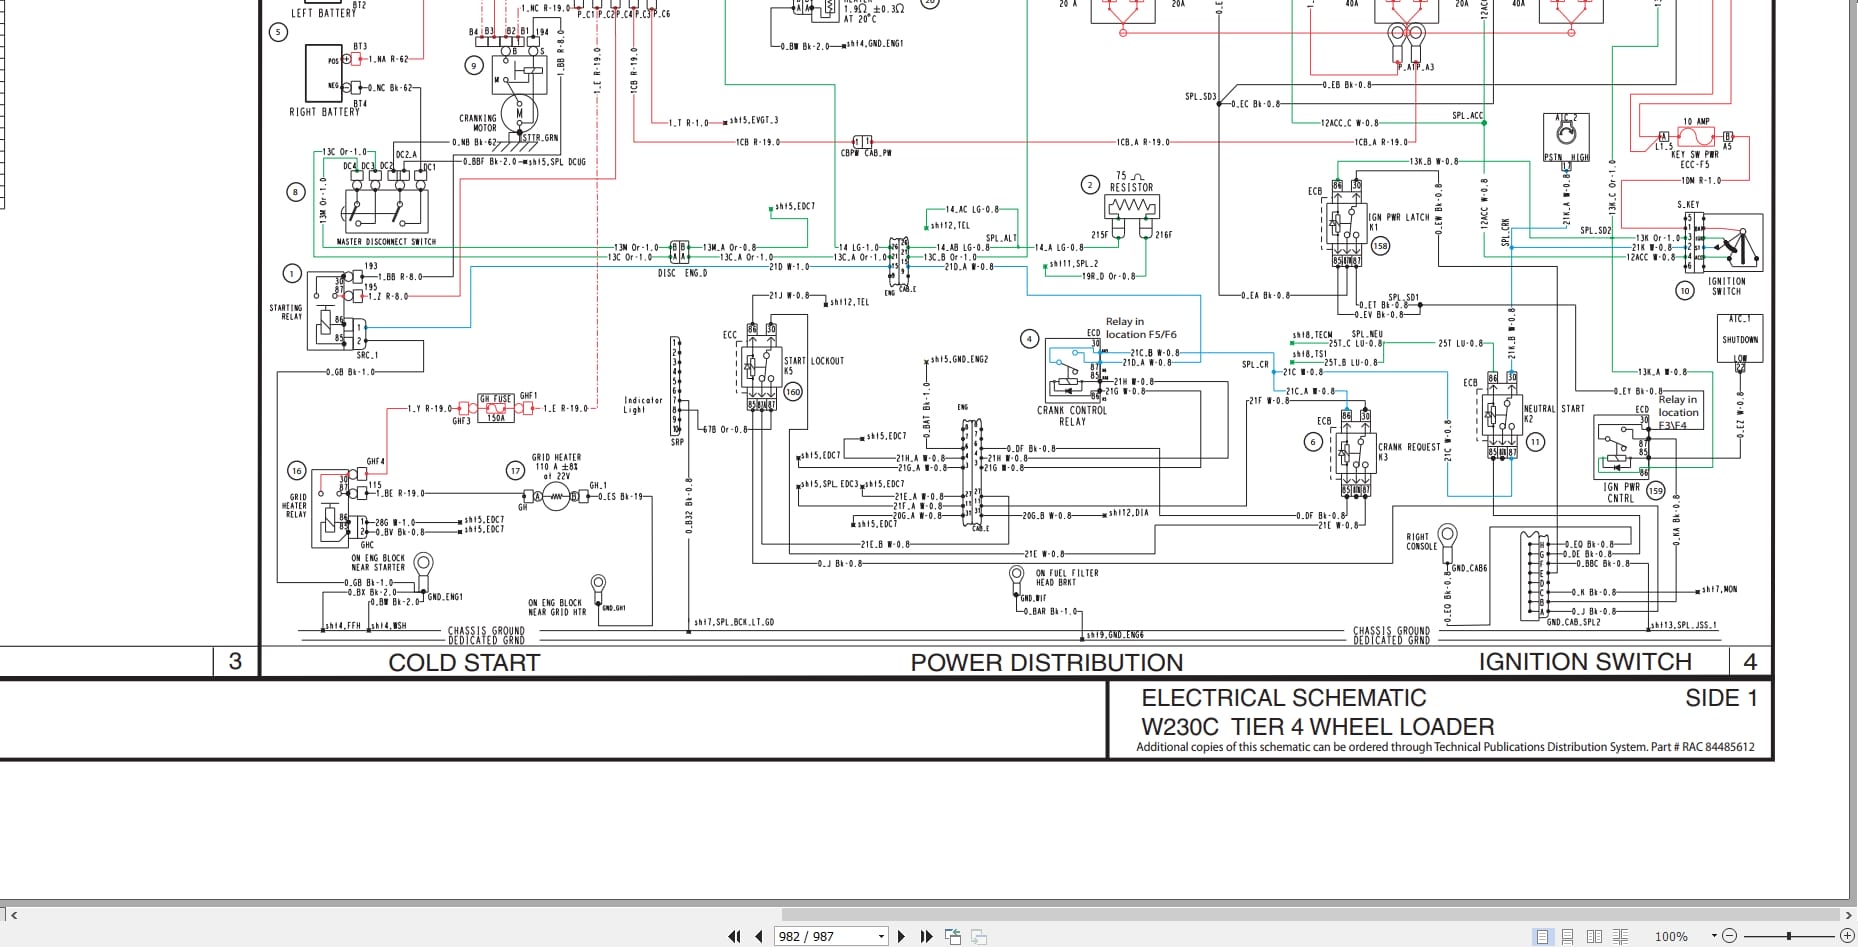The height and width of the screenshot is (947, 1858).
Task: Click the IGNITION SWITCH section label
Action: click(x=1585, y=662)
